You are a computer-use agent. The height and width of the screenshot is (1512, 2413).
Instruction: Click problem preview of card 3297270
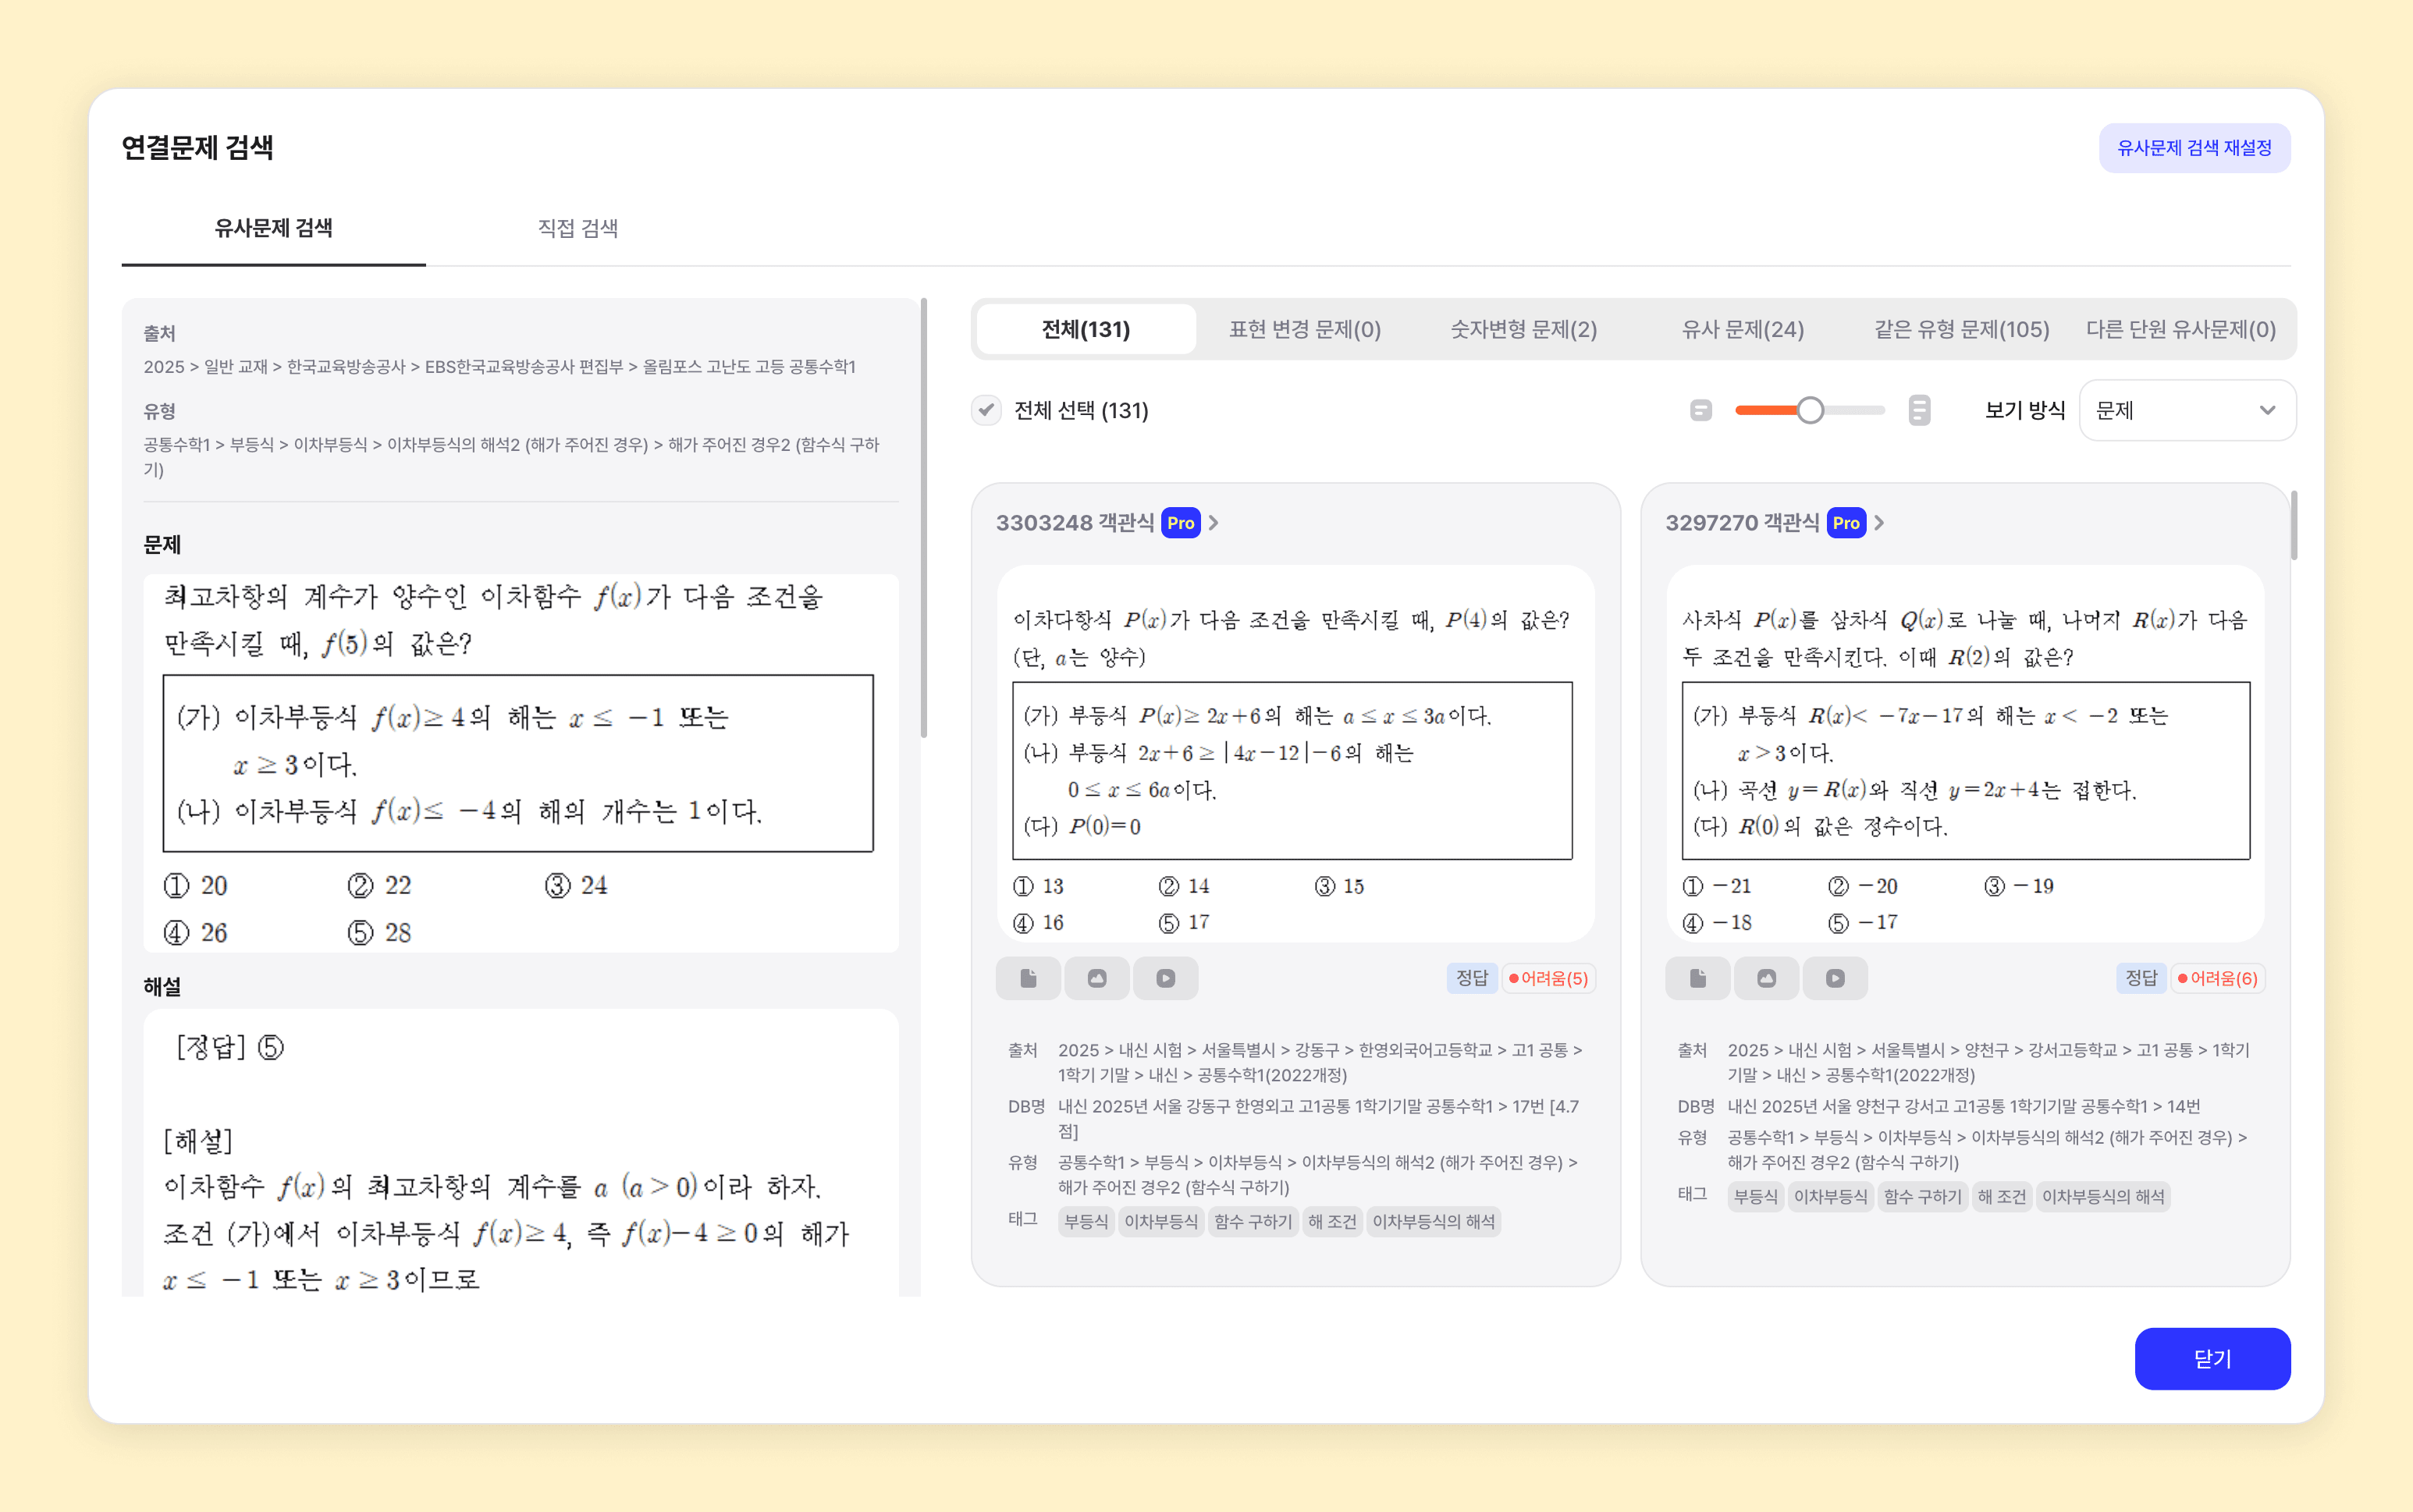1966,754
